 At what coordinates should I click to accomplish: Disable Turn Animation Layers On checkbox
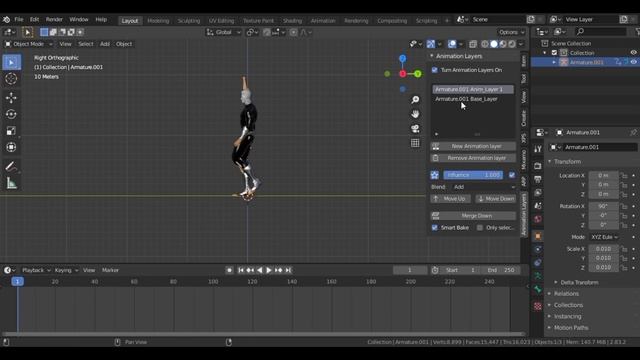click(435, 70)
